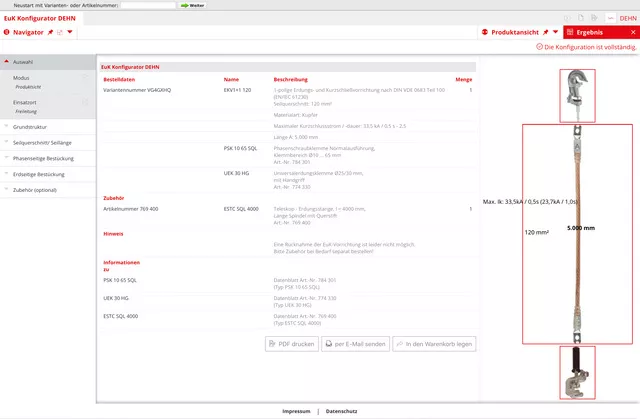Click the green Weiter button

(192, 5)
